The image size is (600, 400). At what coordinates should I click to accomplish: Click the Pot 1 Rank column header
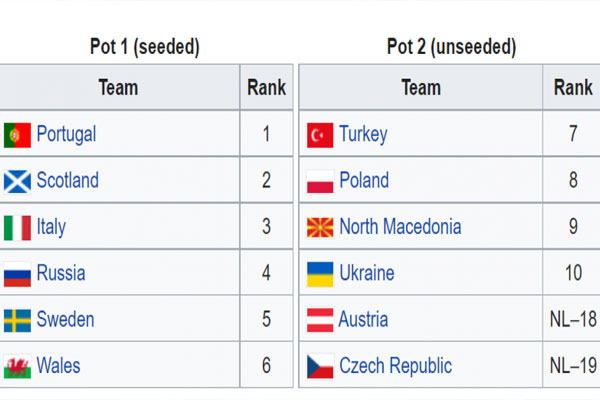(x=267, y=87)
